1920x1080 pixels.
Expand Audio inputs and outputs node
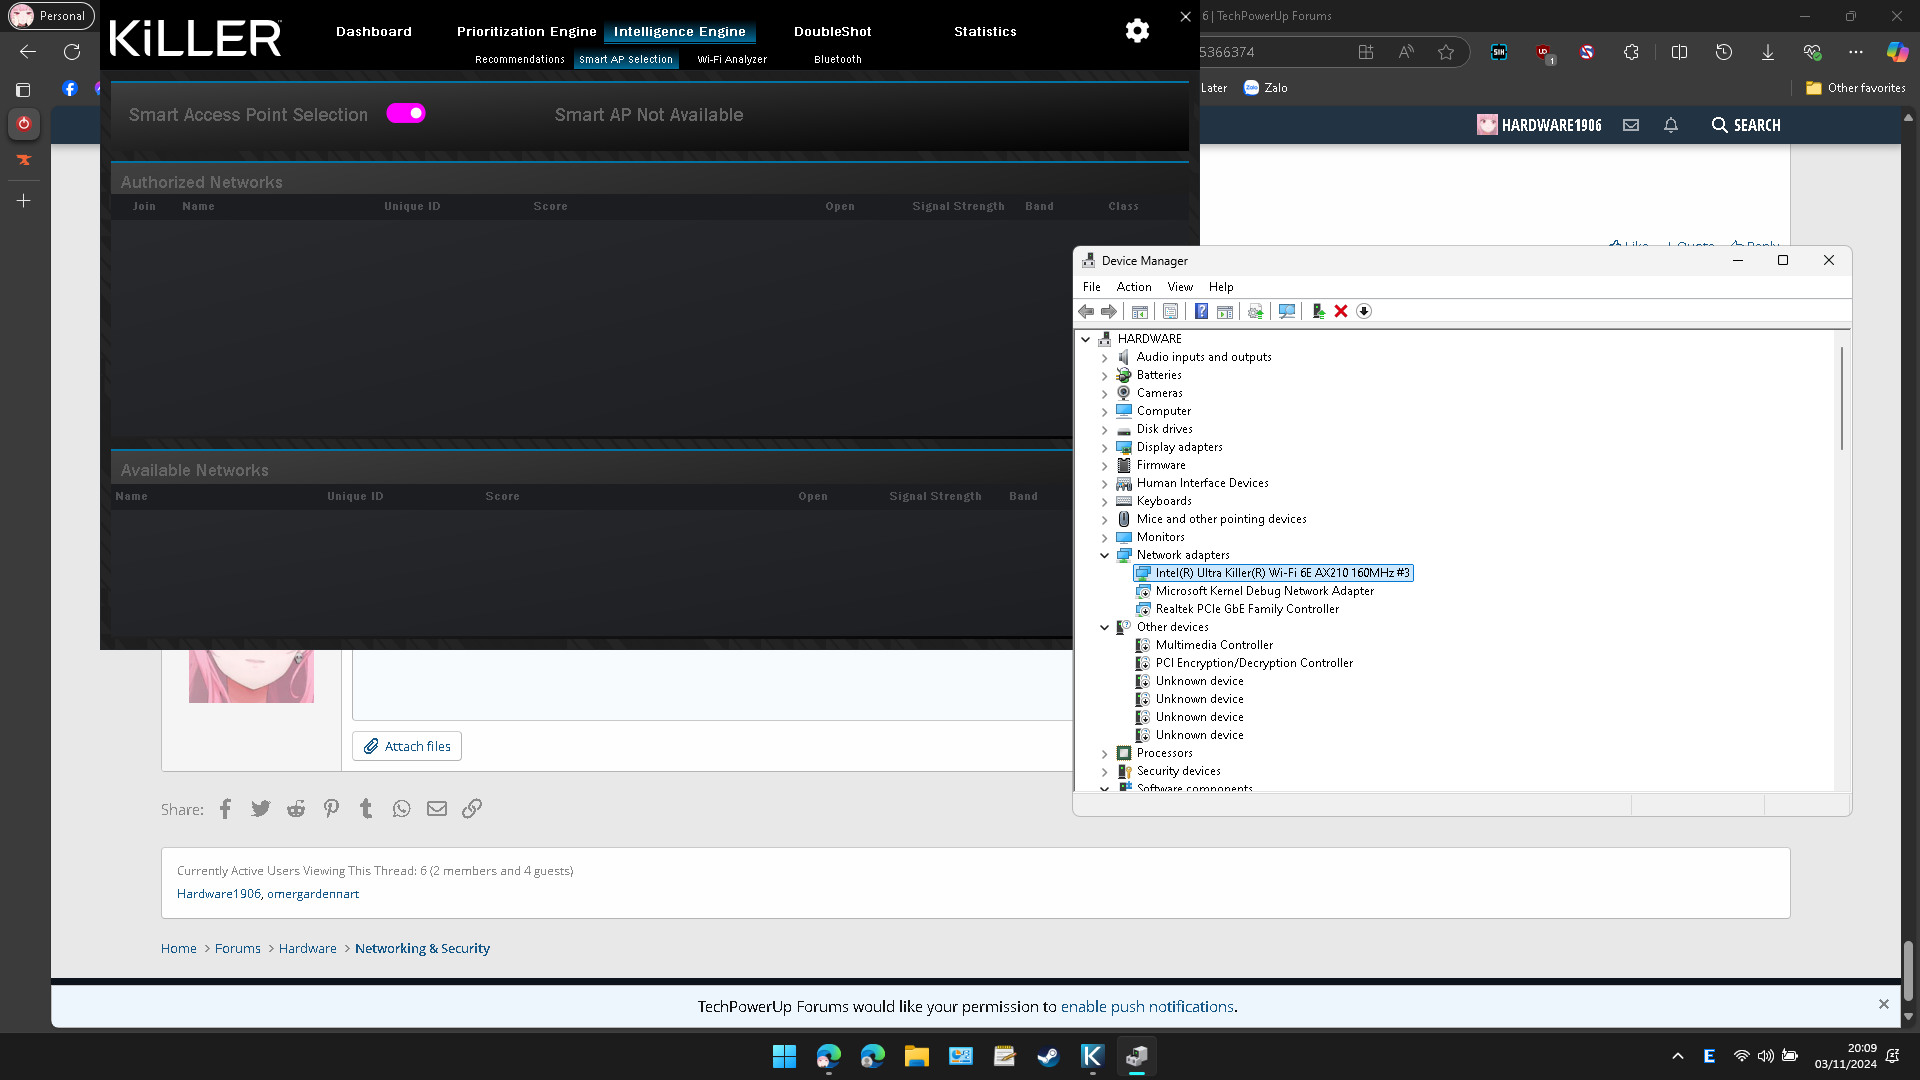(x=1105, y=358)
